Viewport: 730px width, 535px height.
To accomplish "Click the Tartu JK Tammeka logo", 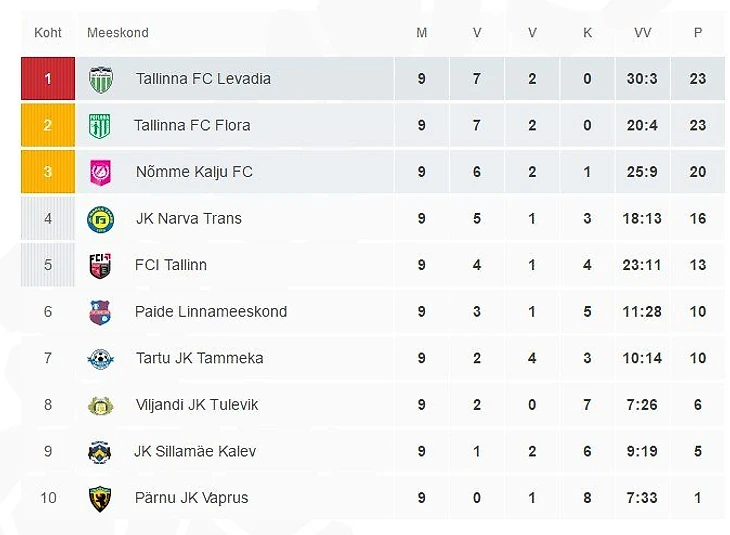I will 100,359.
